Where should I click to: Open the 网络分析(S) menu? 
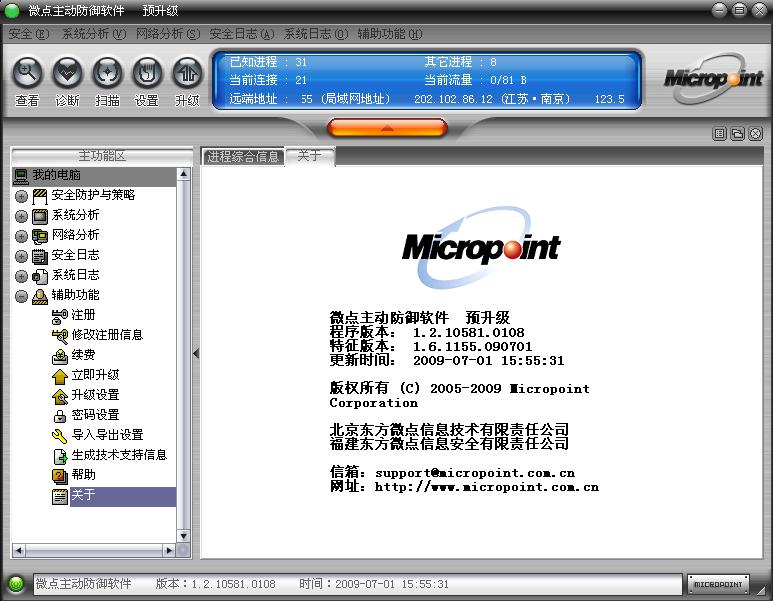168,34
